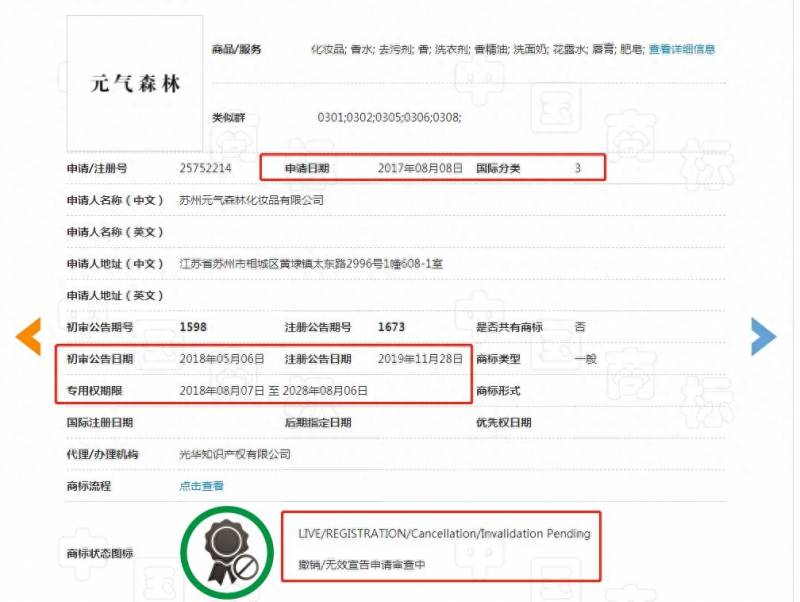Click the 申请人名称（英文） label
This screenshot has width=800, height=602.
coord(115,232)
